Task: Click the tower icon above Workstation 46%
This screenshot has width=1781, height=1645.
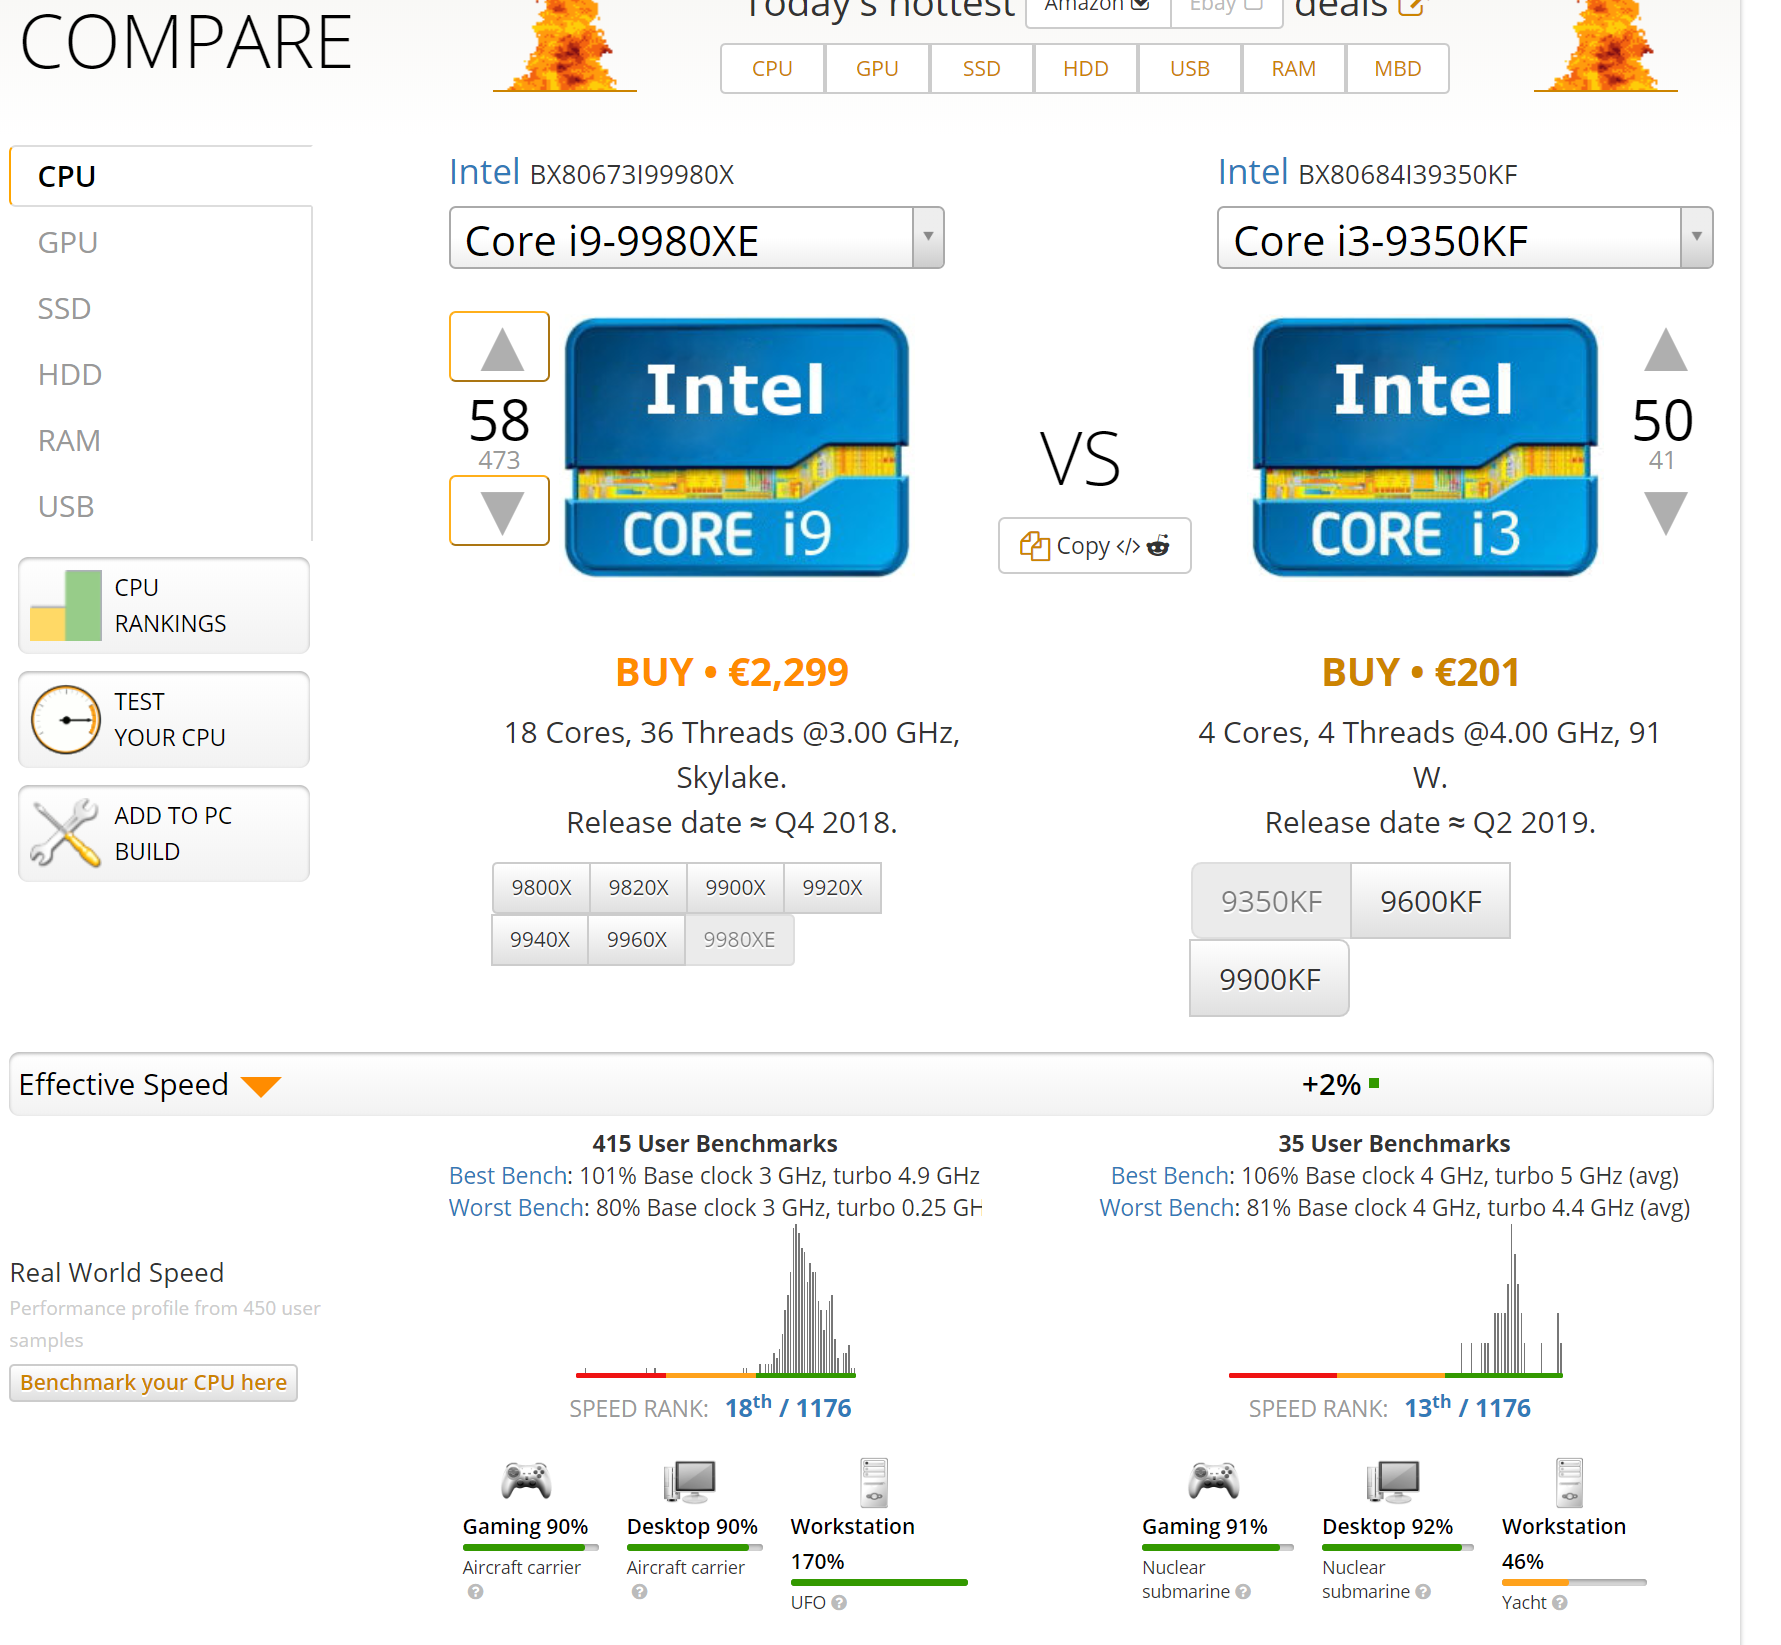Action: 1569,1482
